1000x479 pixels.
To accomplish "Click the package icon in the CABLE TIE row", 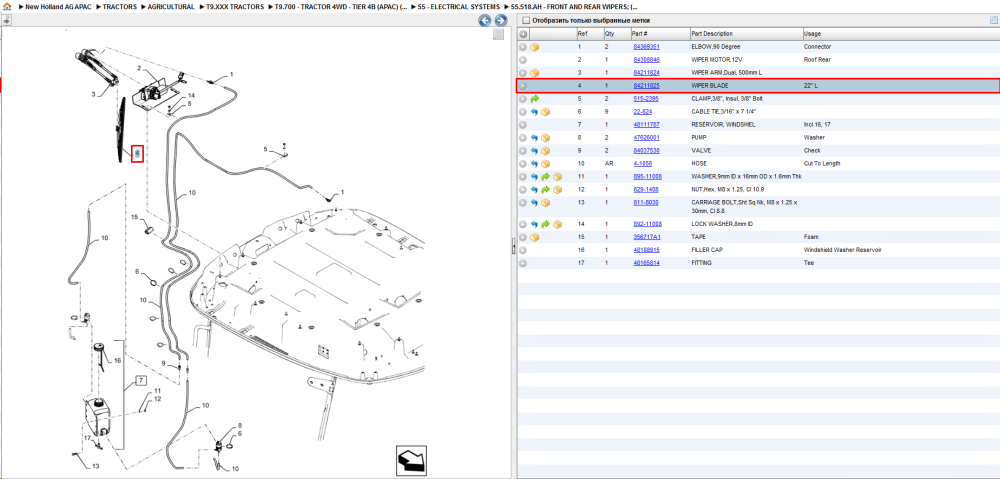I will (x=545, y=112).
